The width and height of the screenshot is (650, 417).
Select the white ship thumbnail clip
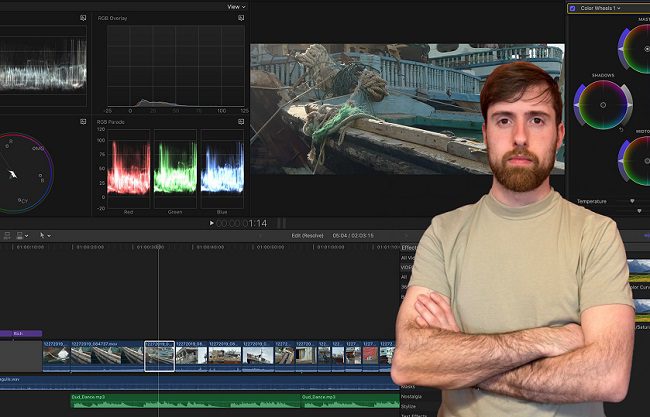258,356
